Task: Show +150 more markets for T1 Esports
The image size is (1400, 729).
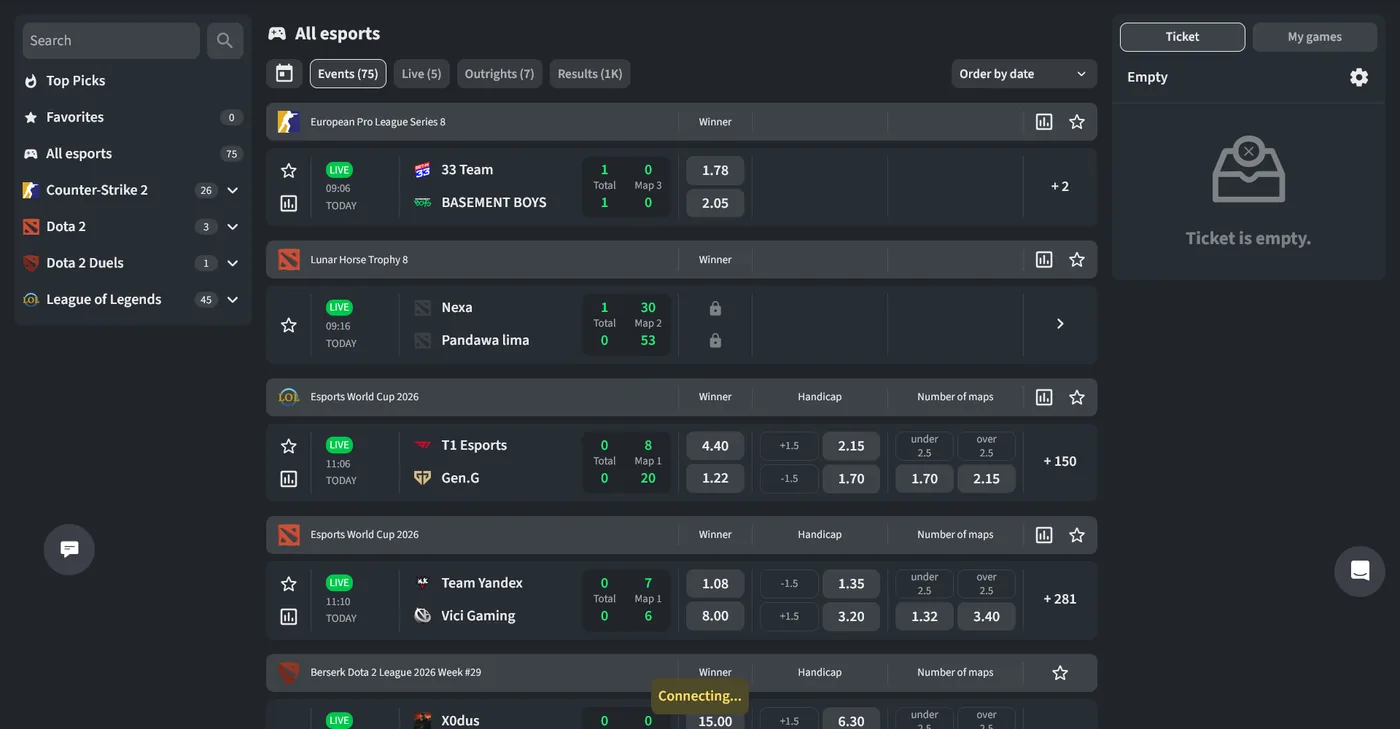Action: tap(1060, 461)
